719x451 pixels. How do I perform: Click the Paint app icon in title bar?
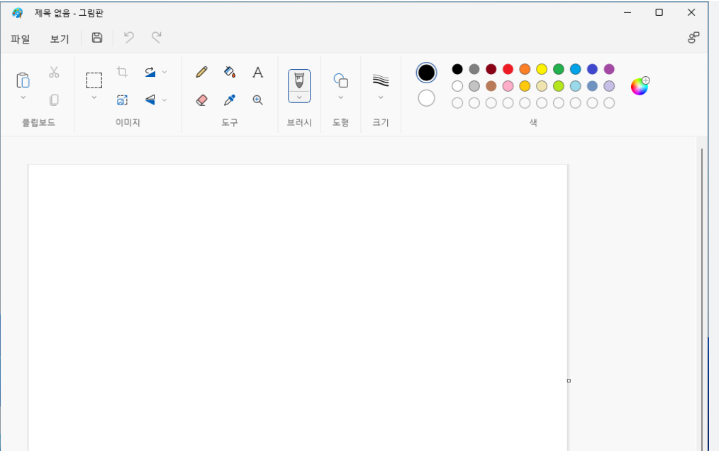click(17, 13)
